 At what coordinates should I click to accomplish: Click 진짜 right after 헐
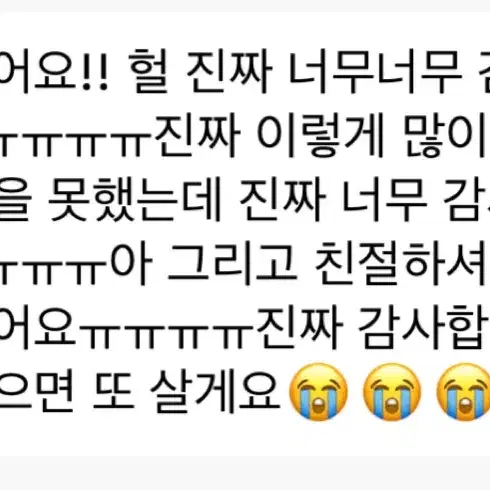(x=229, y=71)
